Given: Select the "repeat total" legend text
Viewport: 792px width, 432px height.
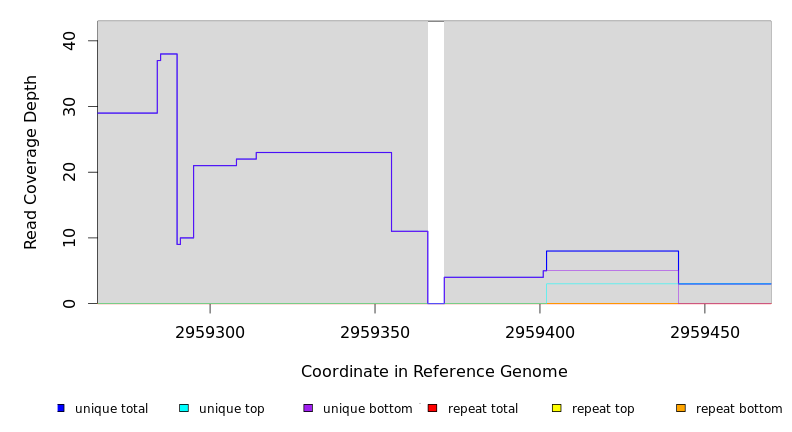Looking at the screenshot, I should point(483,409).
